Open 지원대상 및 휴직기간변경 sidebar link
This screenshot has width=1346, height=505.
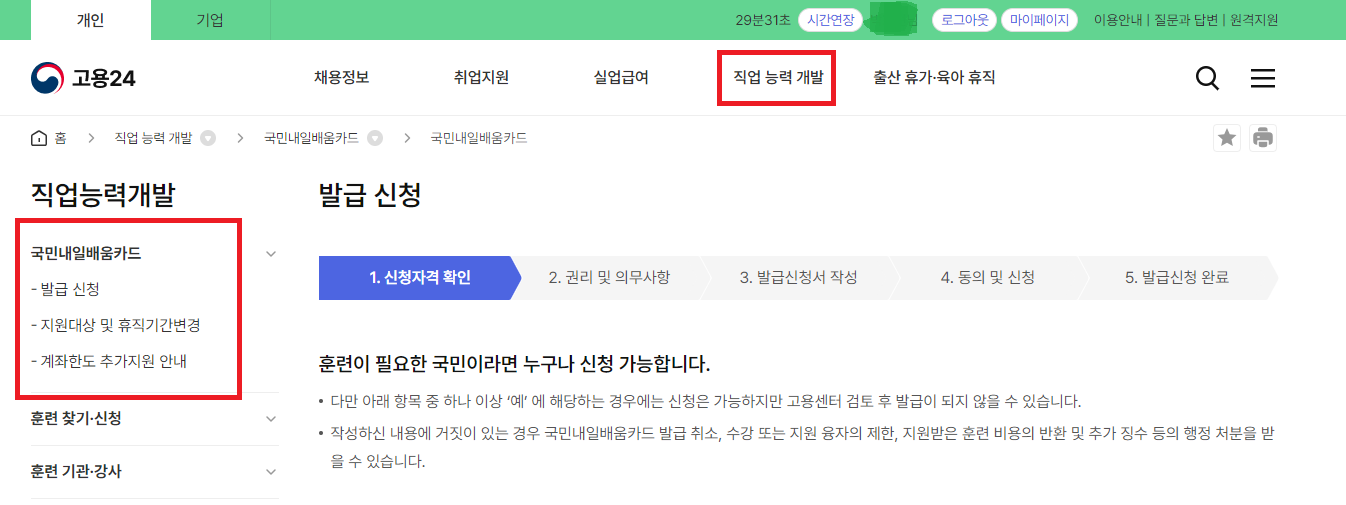coord(121,325)
